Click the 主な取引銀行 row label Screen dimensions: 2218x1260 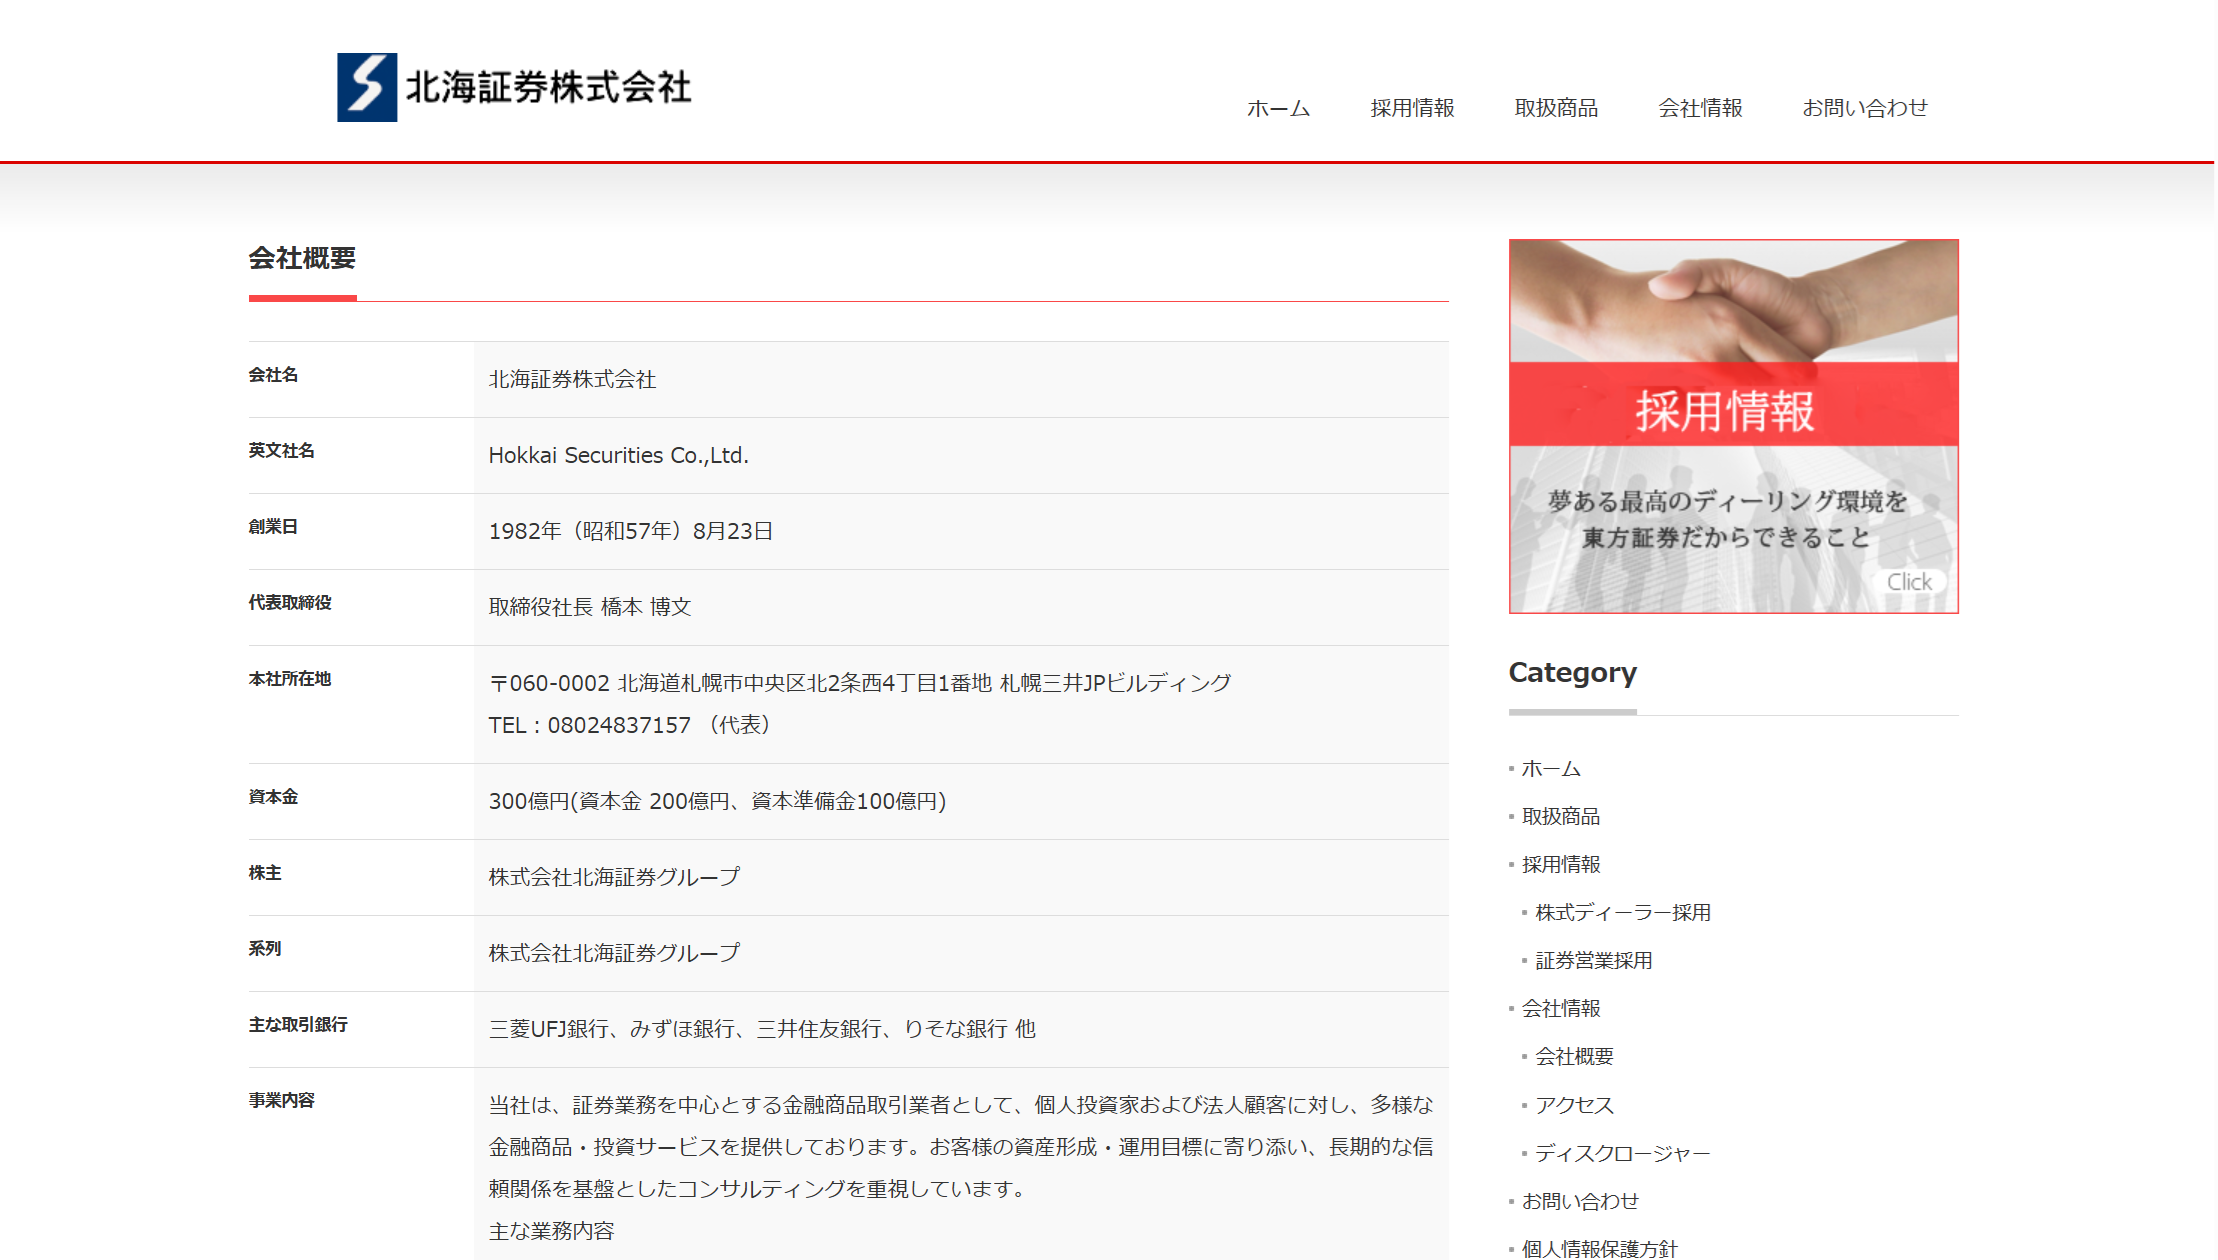298,1025
